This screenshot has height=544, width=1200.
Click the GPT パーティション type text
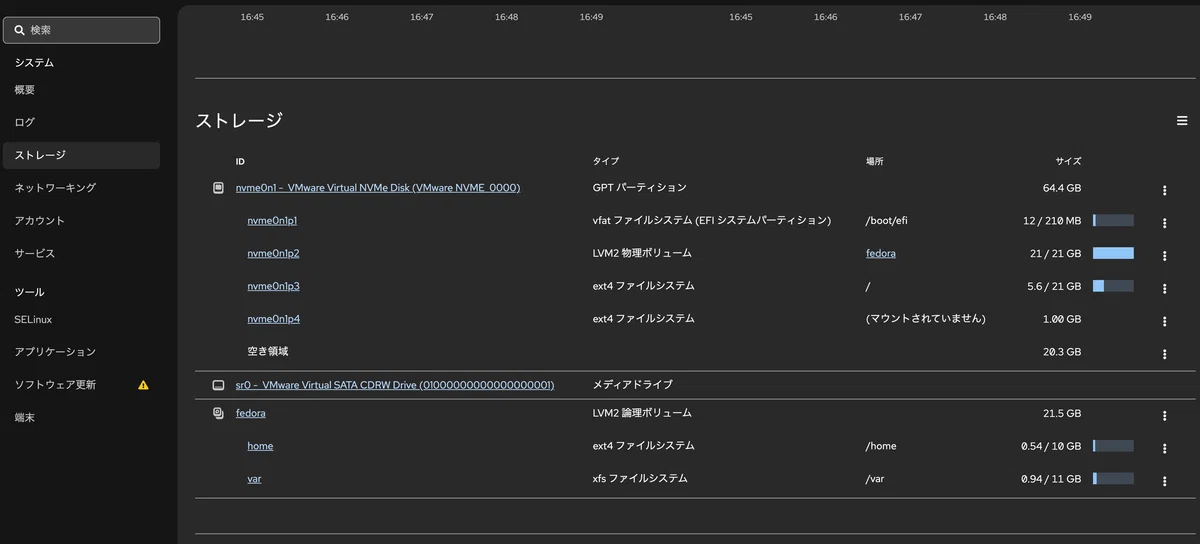[x=640, y=188]
